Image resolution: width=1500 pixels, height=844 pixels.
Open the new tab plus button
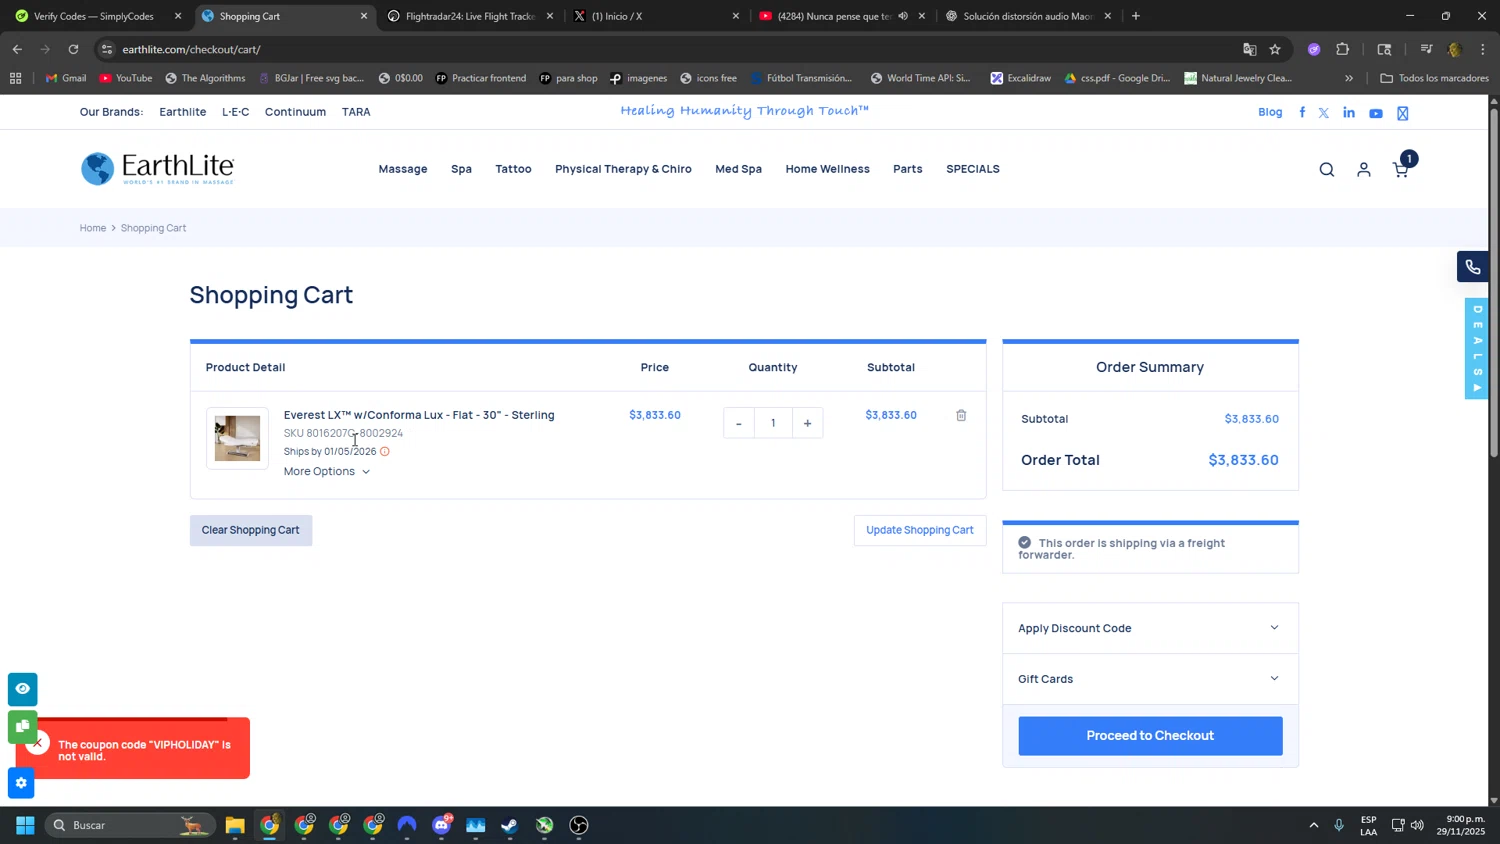[1136, 16]
